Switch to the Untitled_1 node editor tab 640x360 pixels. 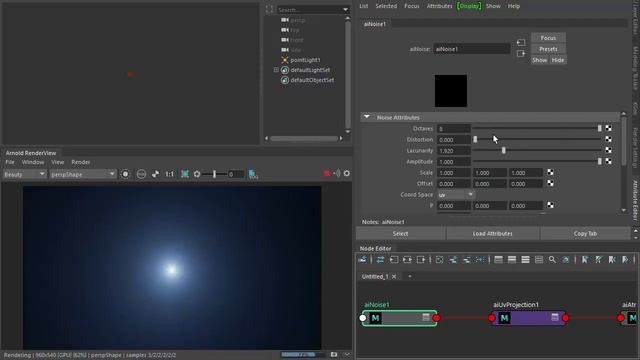[x=375, y=276]
